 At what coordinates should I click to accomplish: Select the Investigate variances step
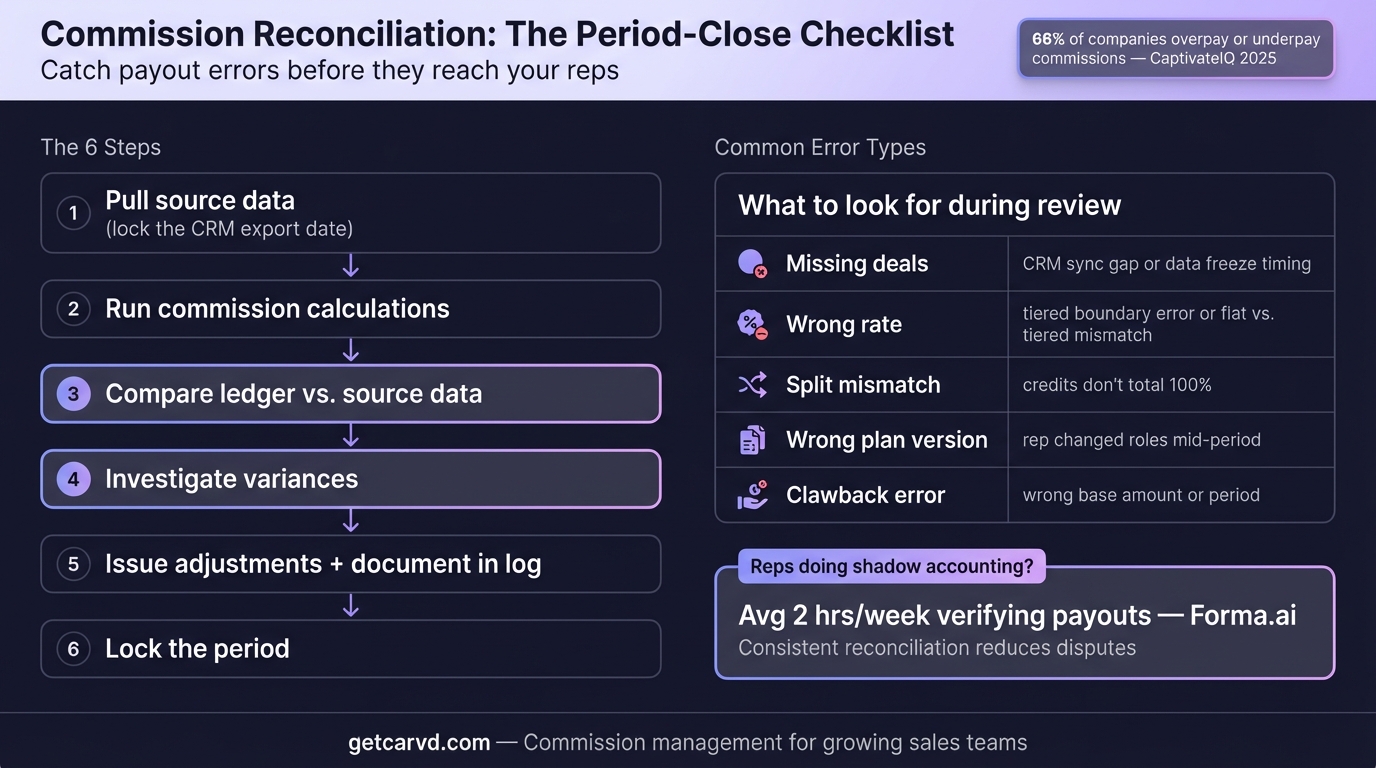(x=350, y=479)
